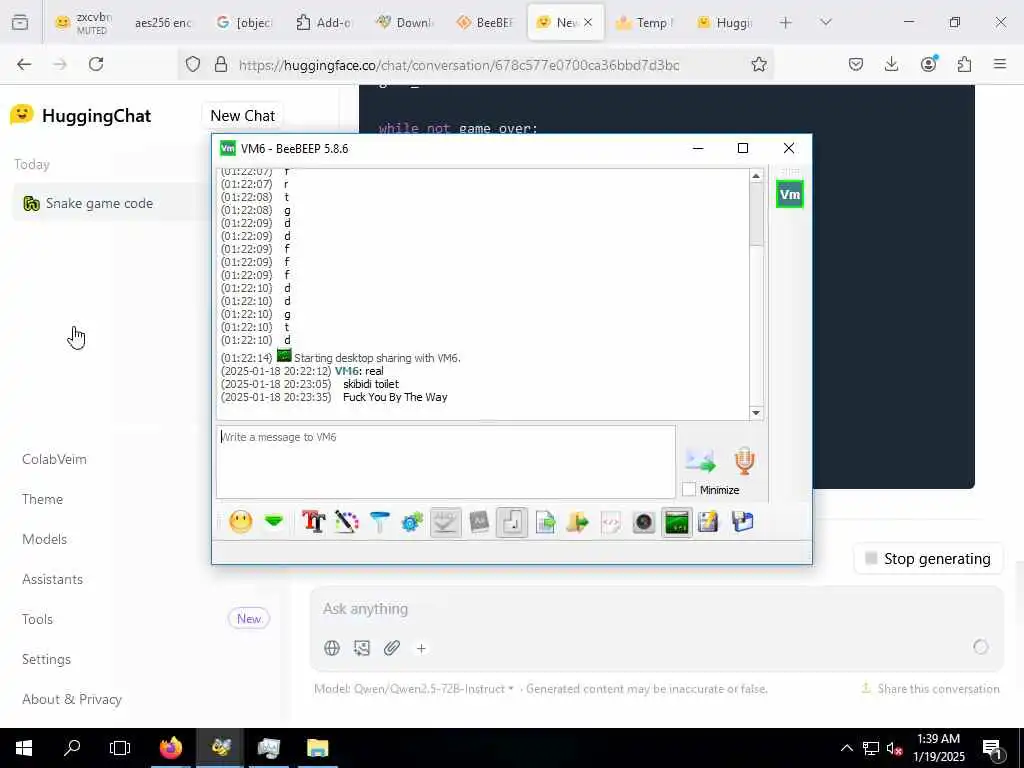Open the font color picker pencil icon
The image size is (1024, 768).
347,522
